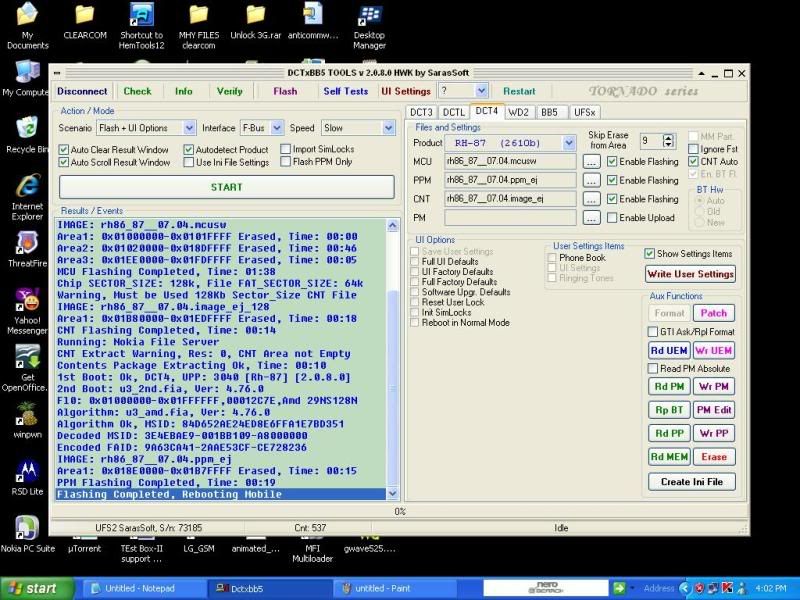Switch to the DCTL tab
Screen dimensions: 800x600
(453, 112)
